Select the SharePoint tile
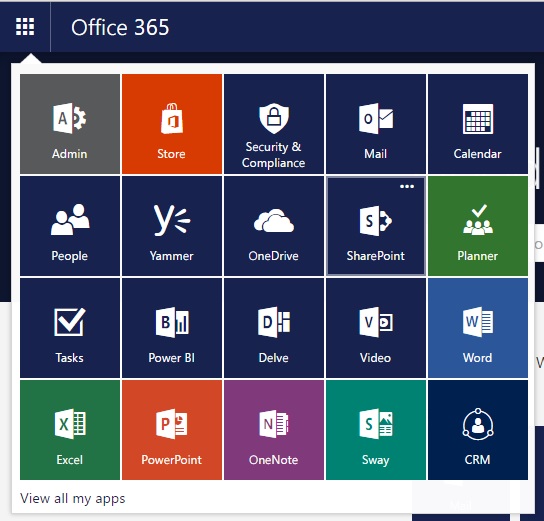The image size is (544, 521). (x=376, y=226)
